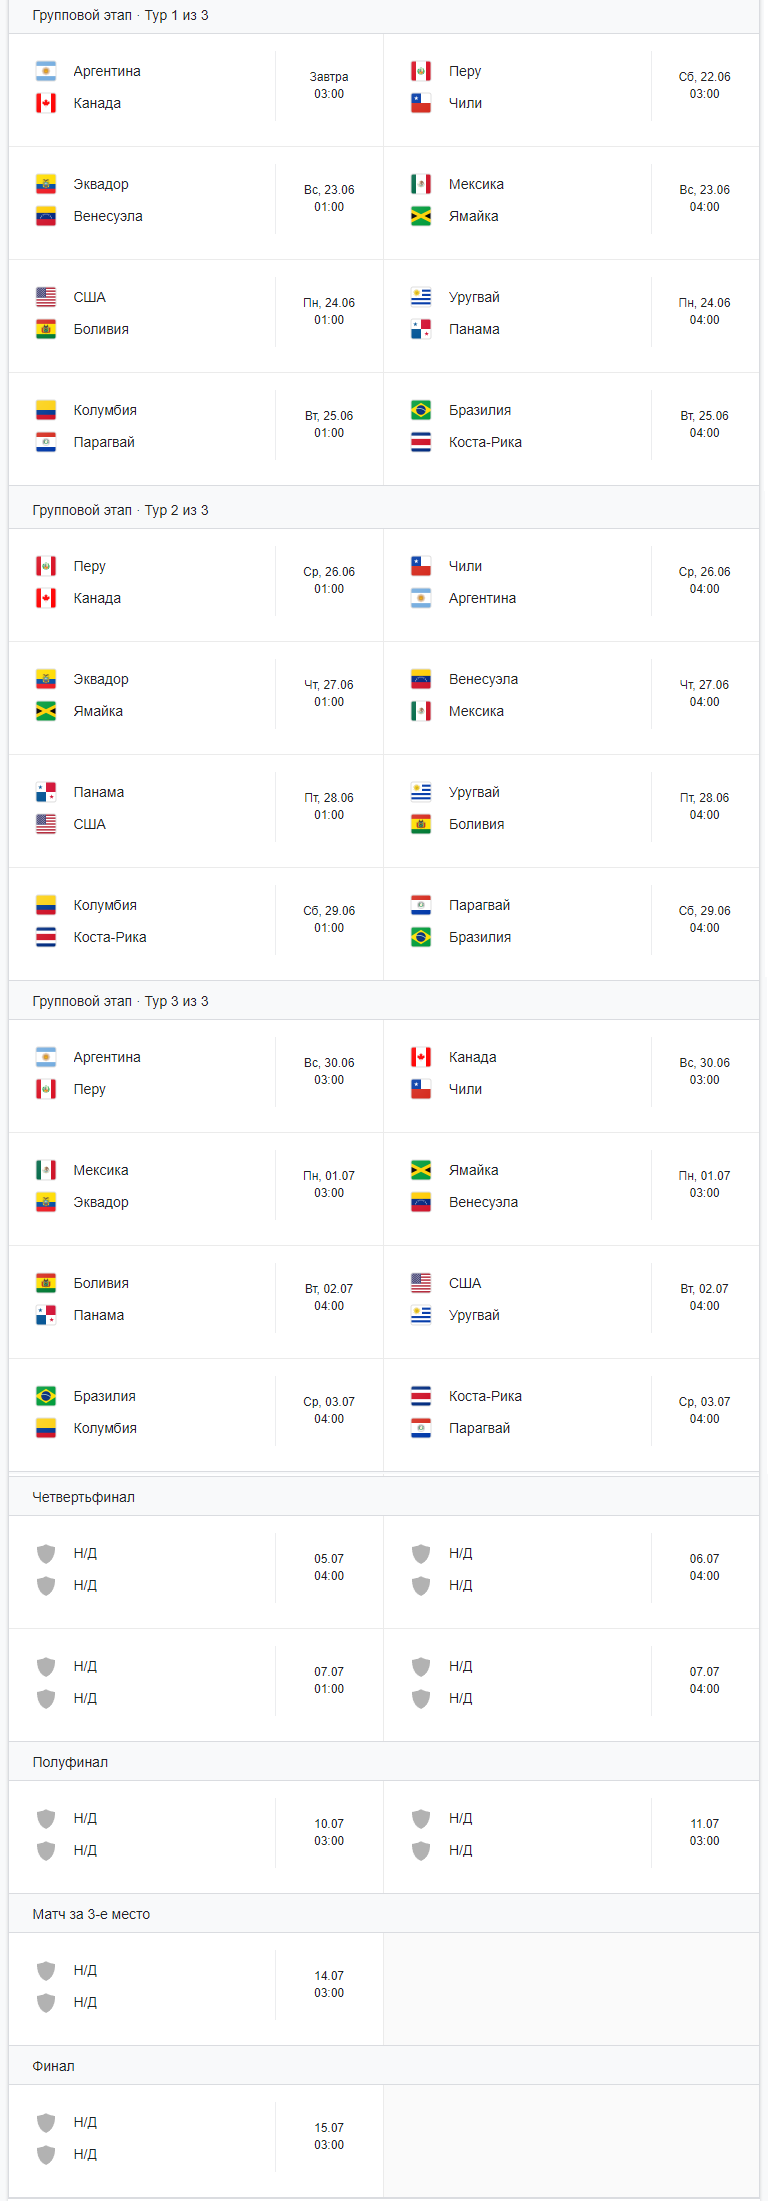Click Brazil's flag in the Brazil–Costa Rica match
Screen dimensions: 778x2201
pyautogui.click(x=421, y=410)
